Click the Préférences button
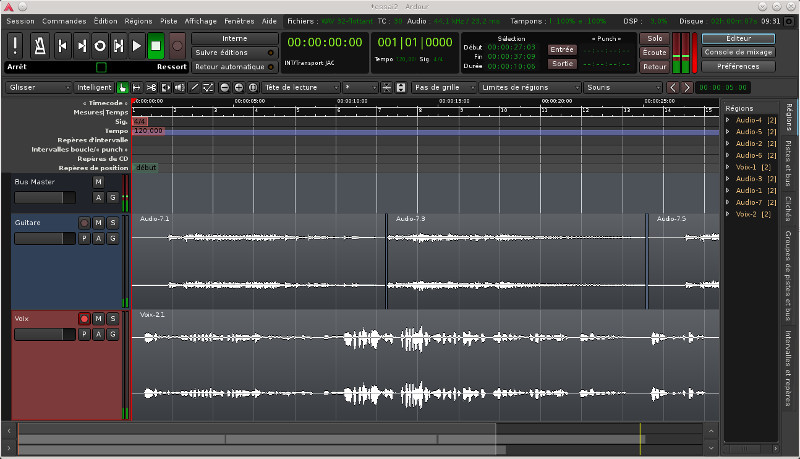 click(738, 66)
